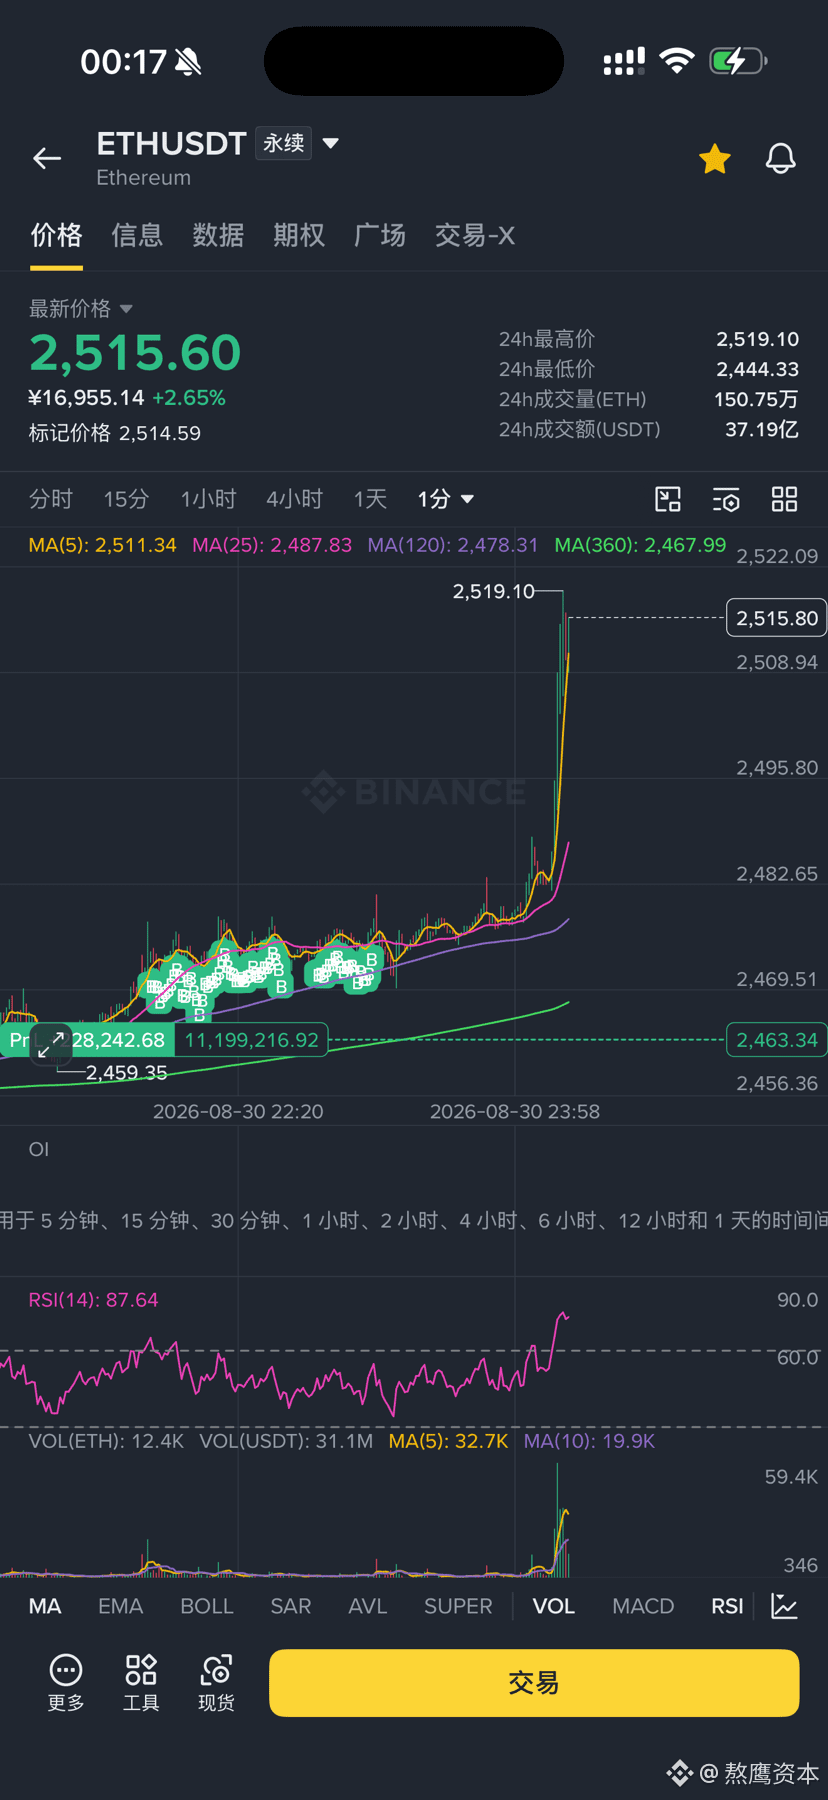828x1800 pixels.
Task: Click the 24h最高价 value 2,519.10
Action: tap(758, 339)
